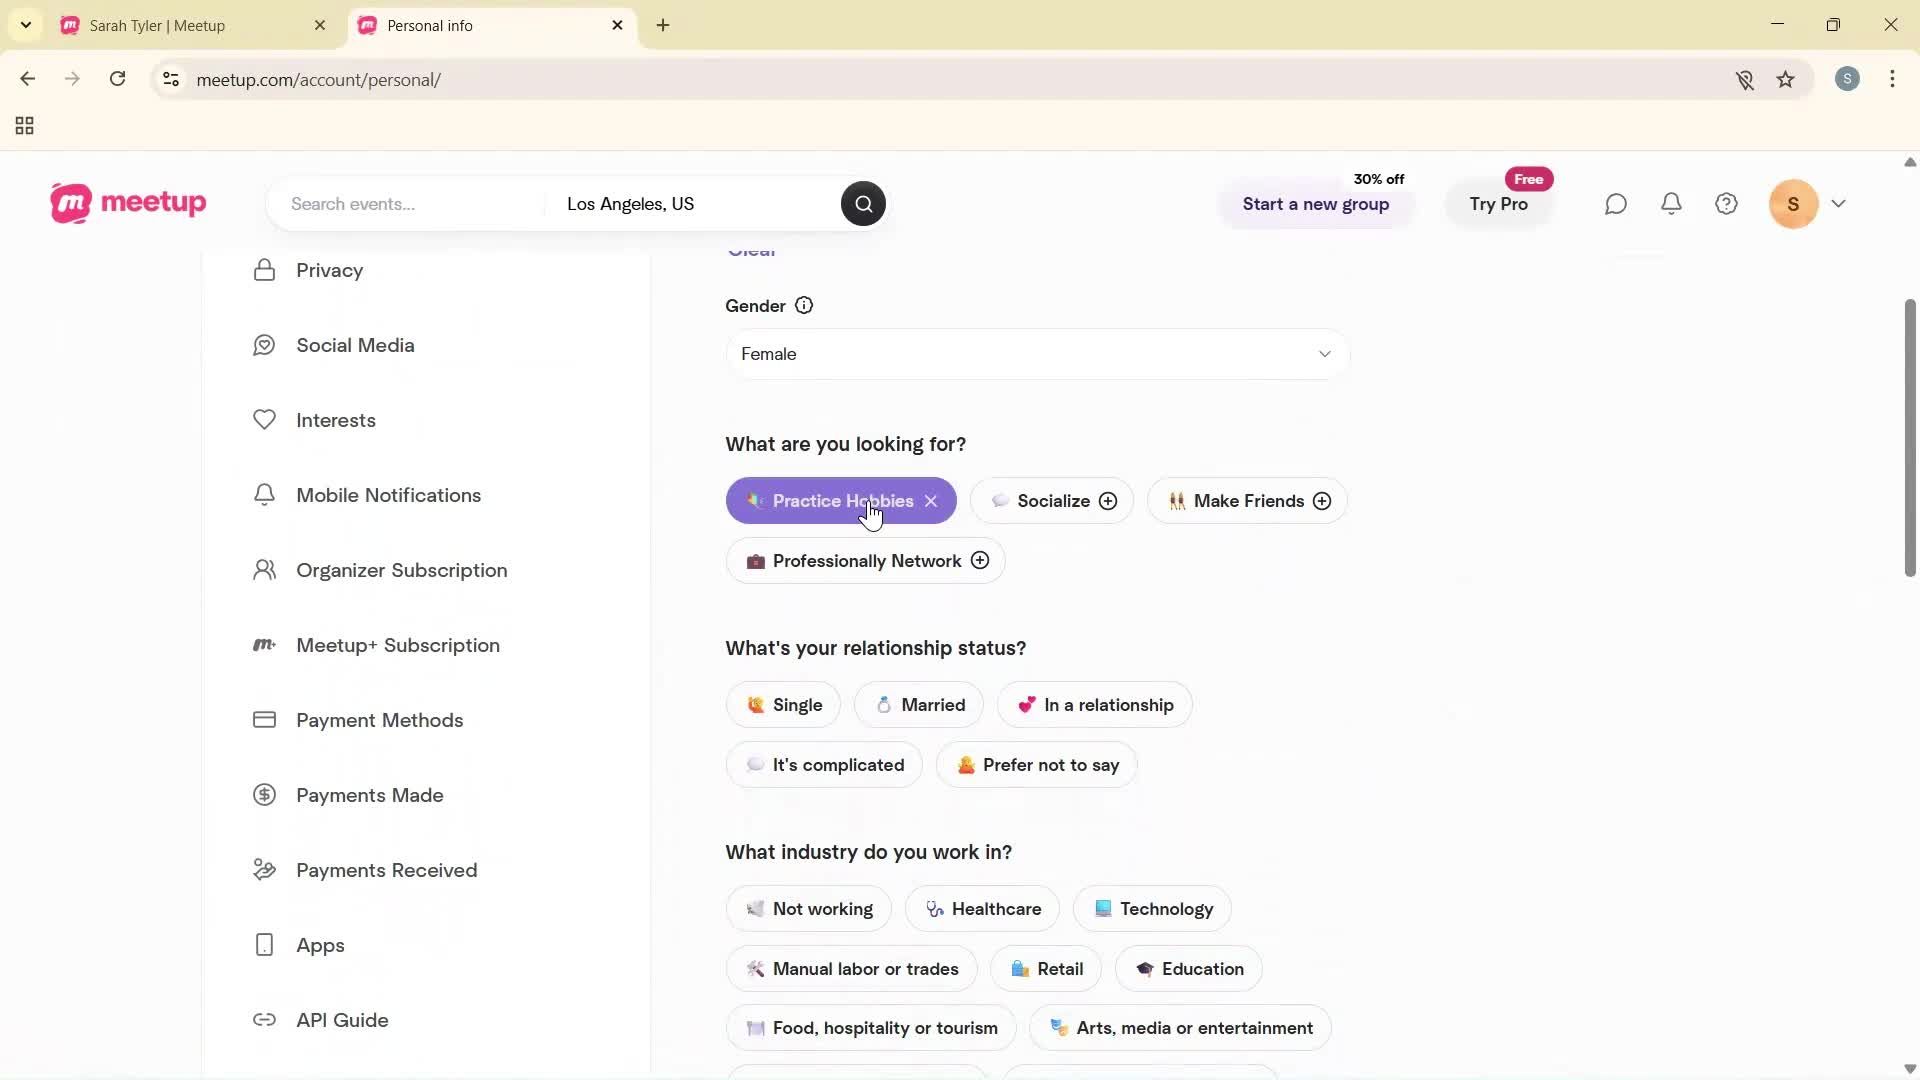Image resolution: width=1920 pixels, height=1080 pixels.
Task: Click the Start a new group button
Action: tap(1315, 204)
